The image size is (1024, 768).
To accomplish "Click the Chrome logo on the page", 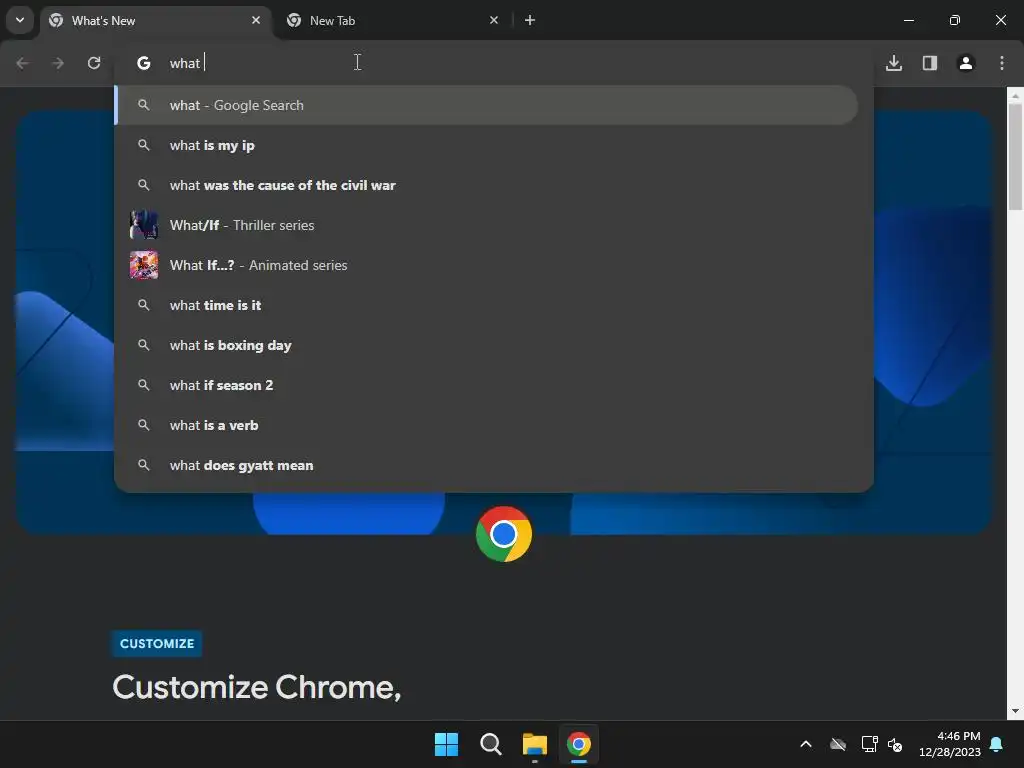I will click(x=504, y=534).
